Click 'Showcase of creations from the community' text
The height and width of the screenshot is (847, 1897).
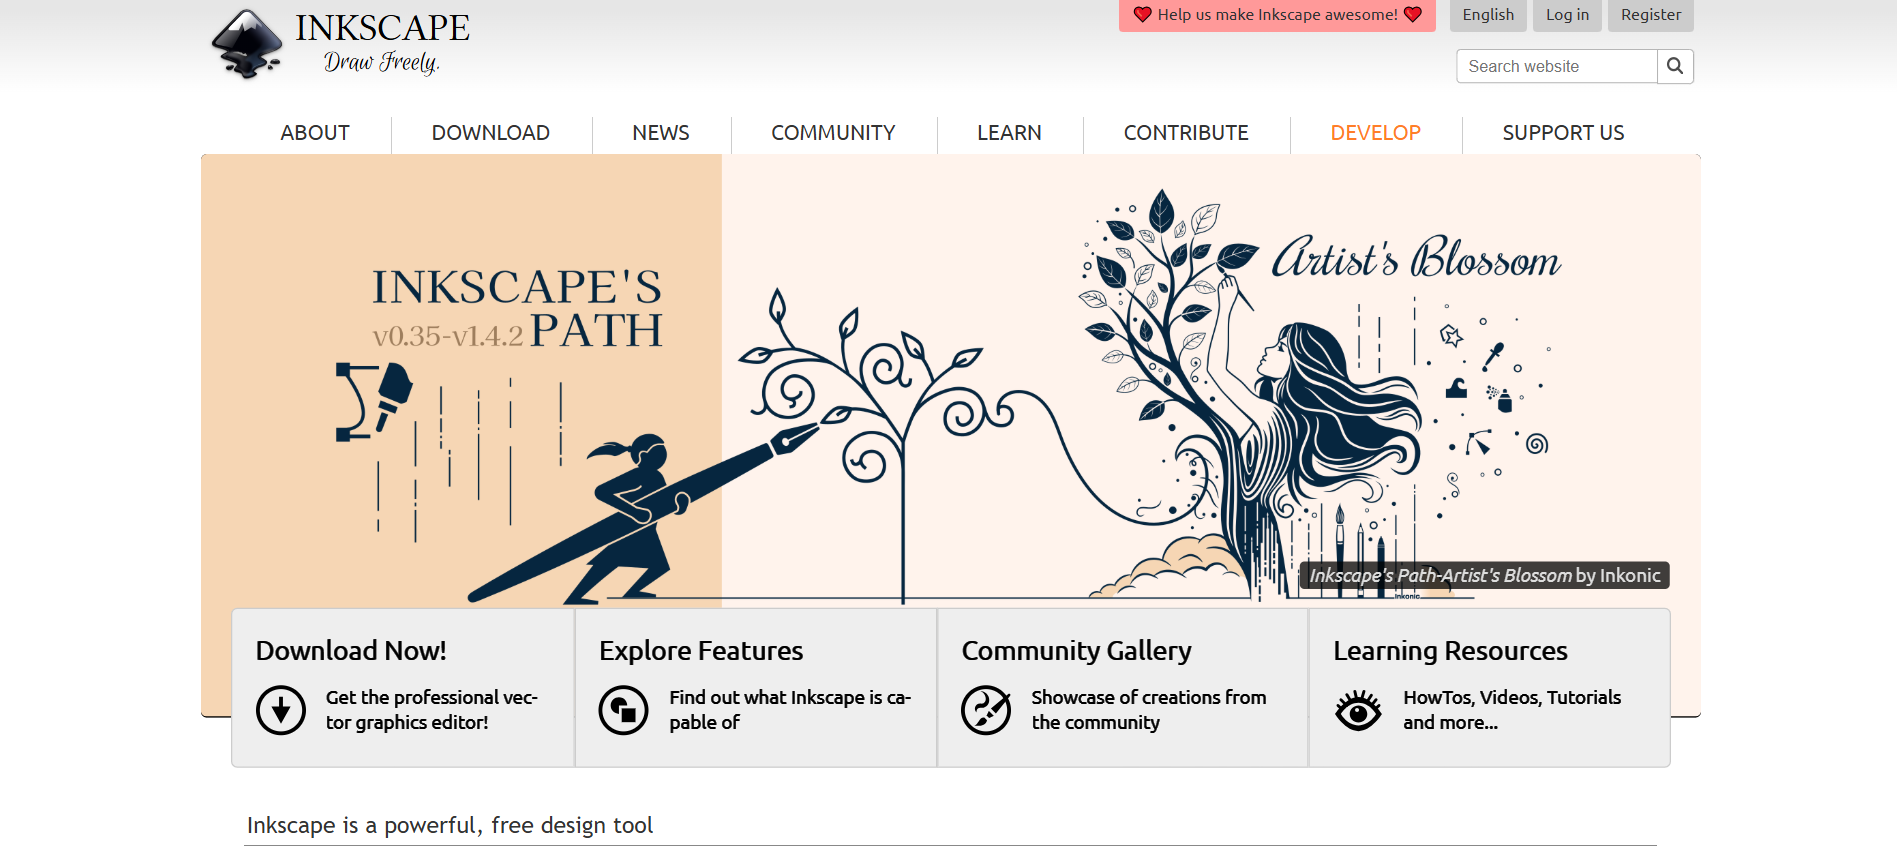1149,710
